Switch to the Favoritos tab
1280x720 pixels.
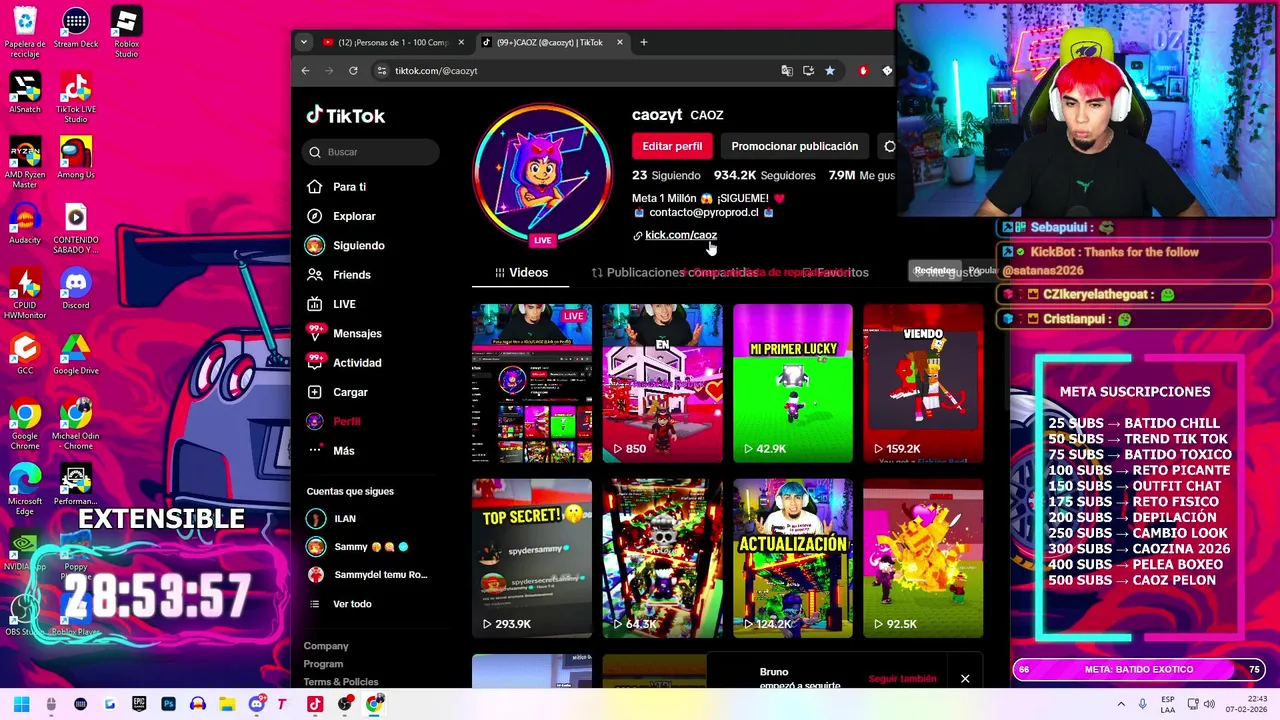click(x=836, y=272)
